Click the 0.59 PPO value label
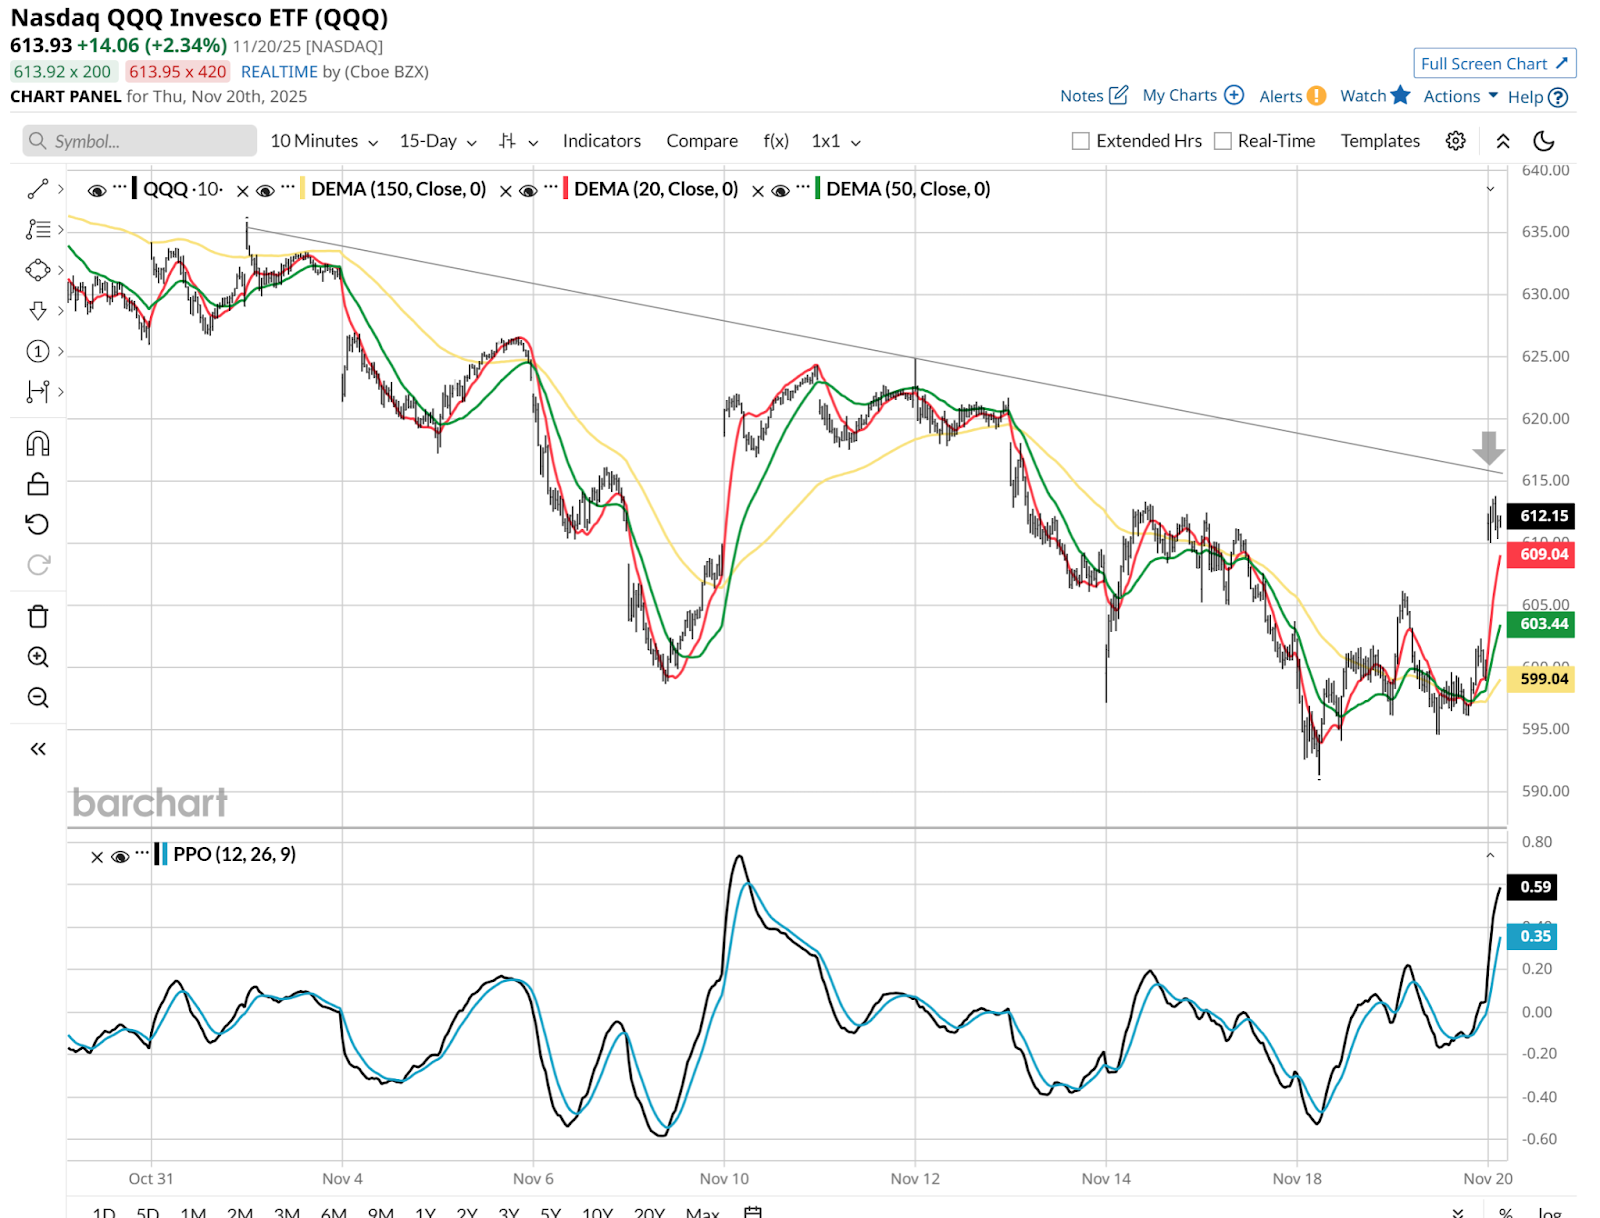This screenshot has width=1600, height=1218. click(x=1533, y=887)
